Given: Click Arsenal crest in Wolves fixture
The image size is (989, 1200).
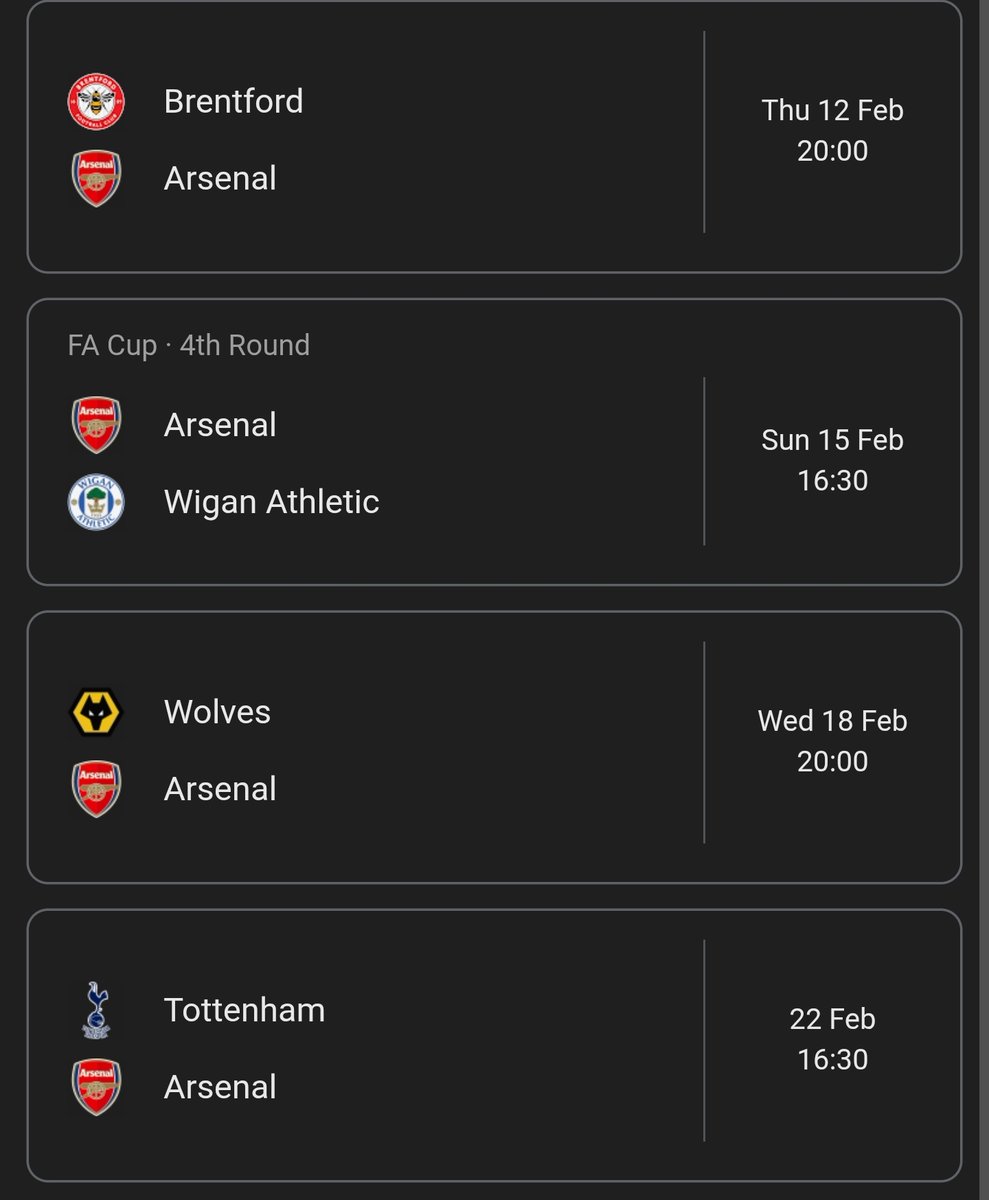Looking at the screenshot, I should pos(96,789).
